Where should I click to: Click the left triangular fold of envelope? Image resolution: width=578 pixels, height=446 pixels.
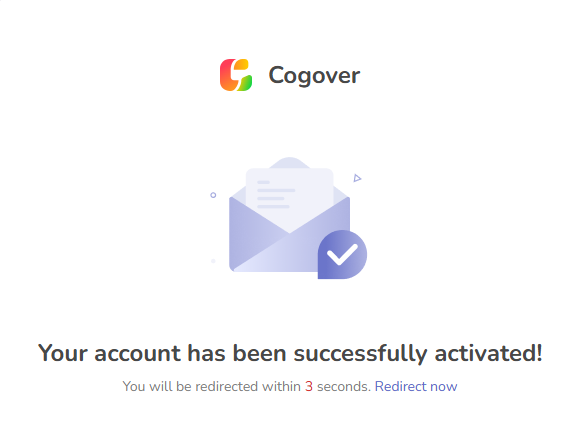tap(254, 232)
